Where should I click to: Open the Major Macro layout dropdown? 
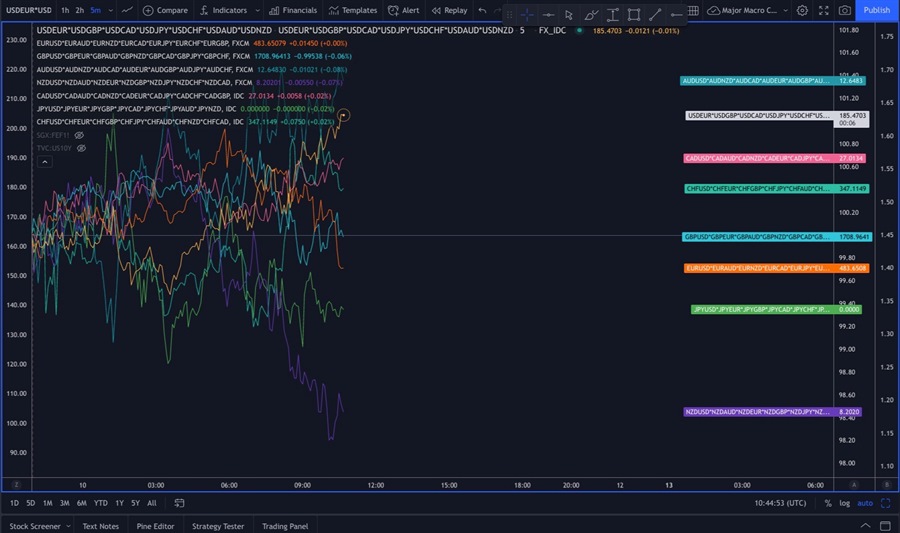click(x=750, y=10)
